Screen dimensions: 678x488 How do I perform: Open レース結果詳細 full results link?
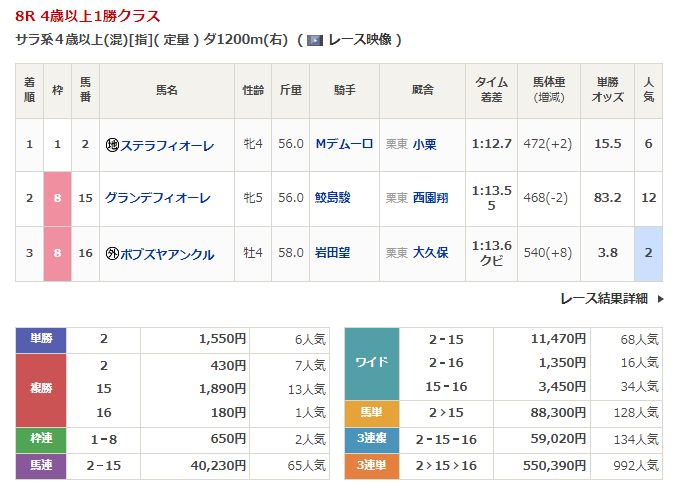[x=603, y=298]
